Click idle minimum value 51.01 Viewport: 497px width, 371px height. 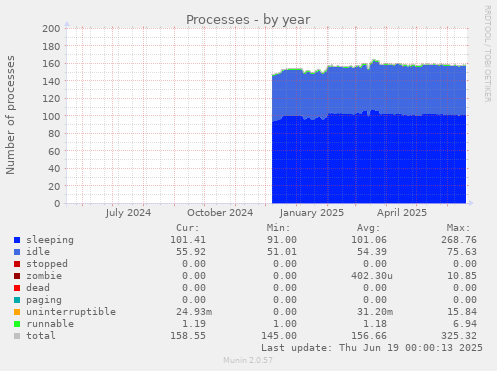click(282, 252)
